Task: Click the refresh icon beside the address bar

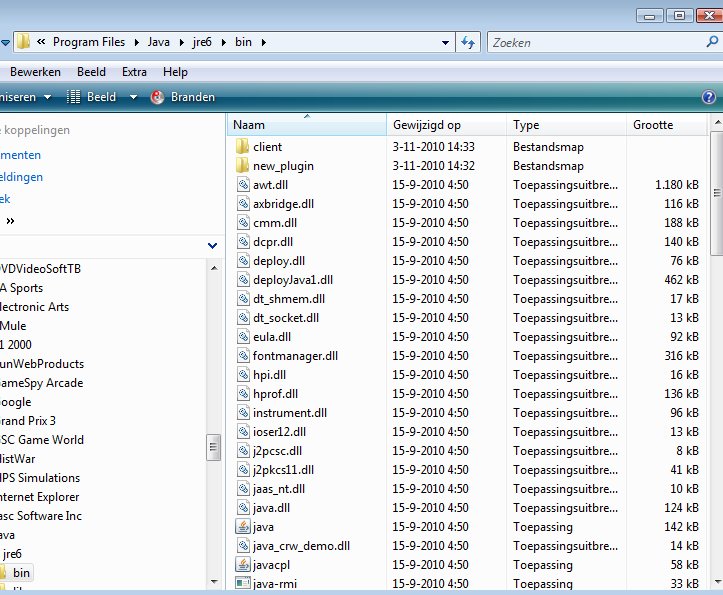Action: pyautogui.click(x=468, y=43)
